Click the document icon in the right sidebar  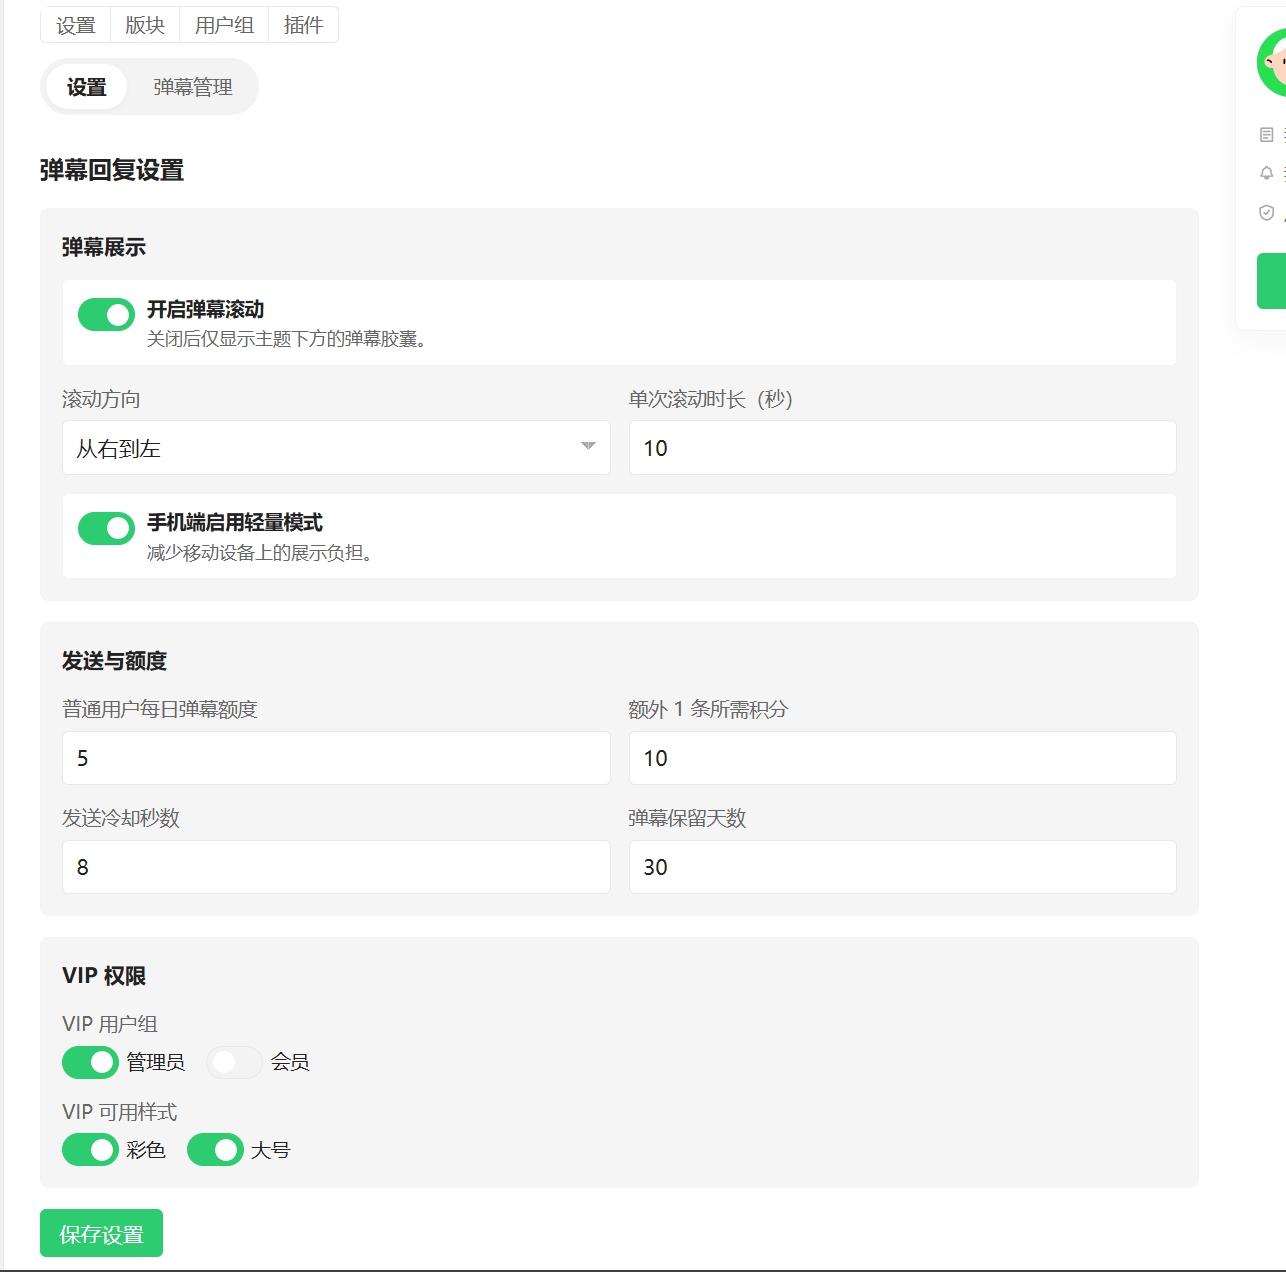tap(1266, 135)
